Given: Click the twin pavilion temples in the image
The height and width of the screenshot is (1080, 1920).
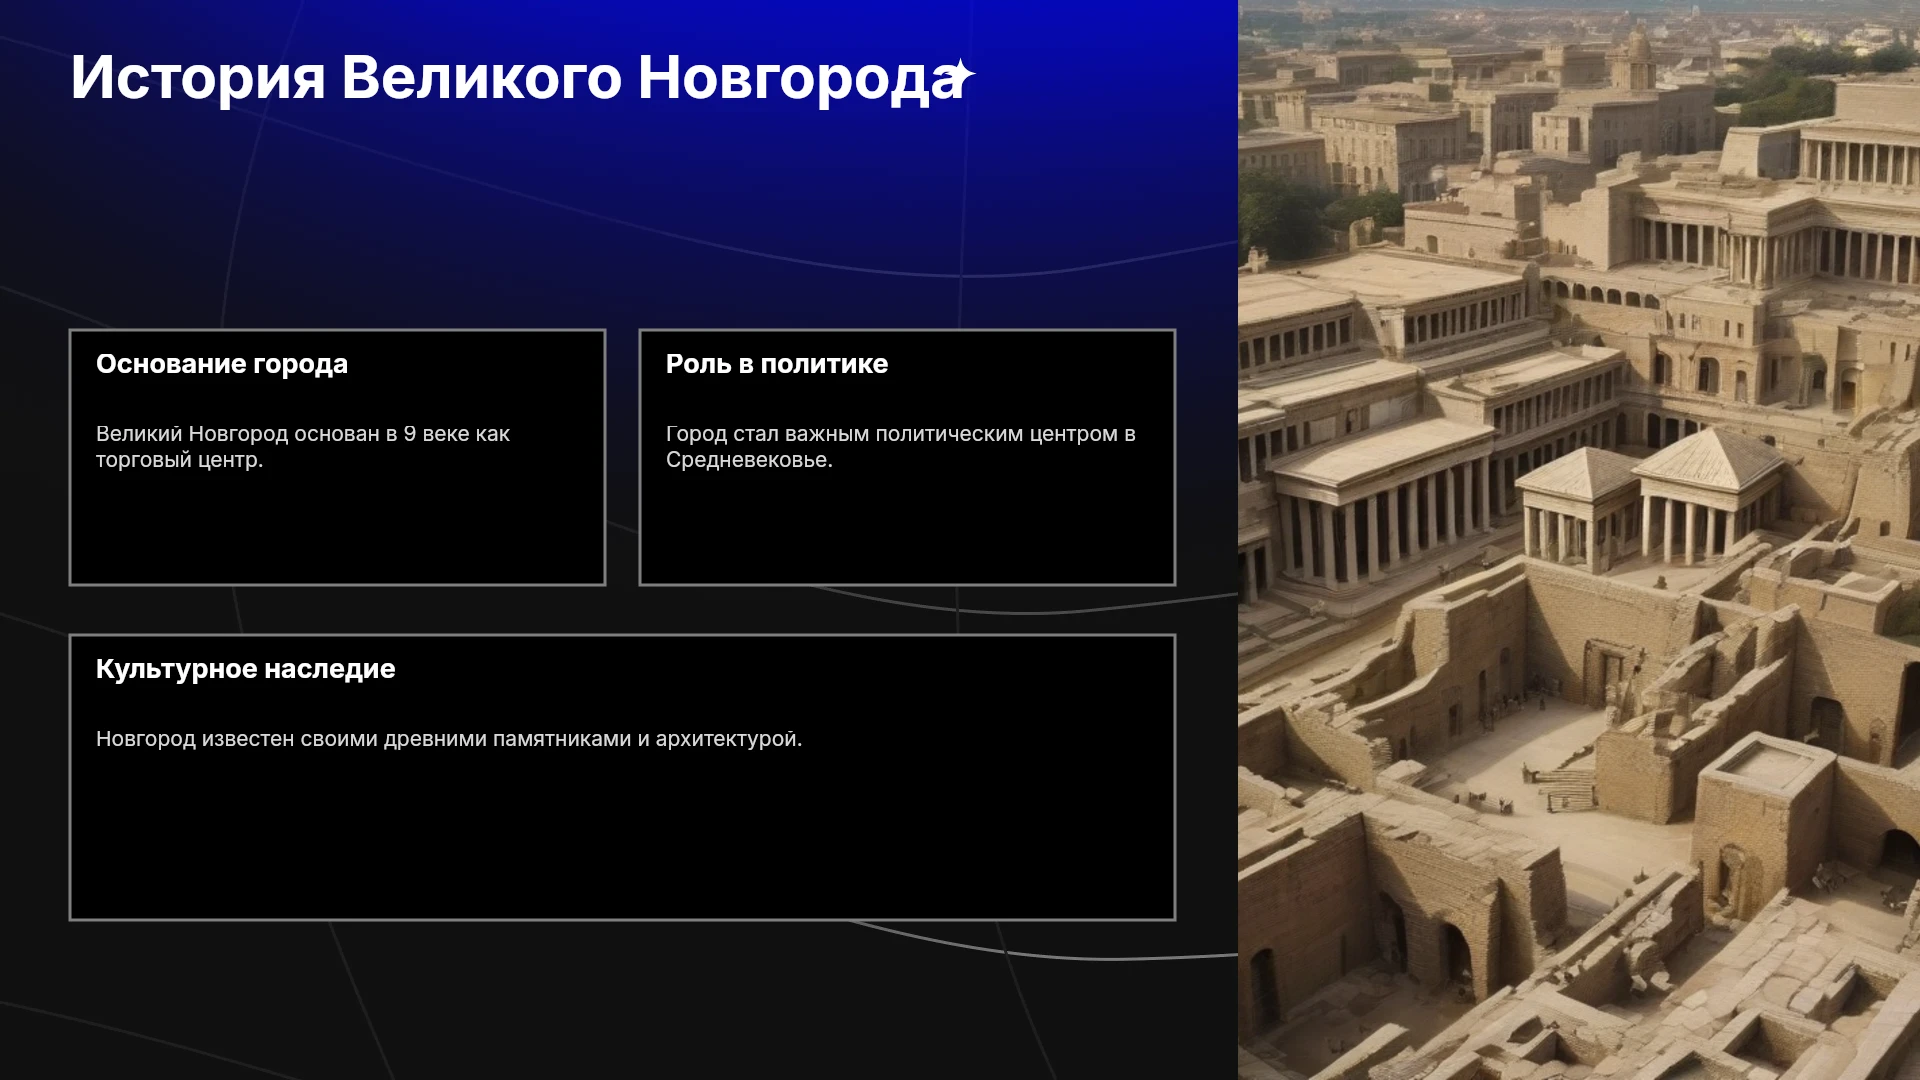Looking at the screenshot, I should point(1650,500).
